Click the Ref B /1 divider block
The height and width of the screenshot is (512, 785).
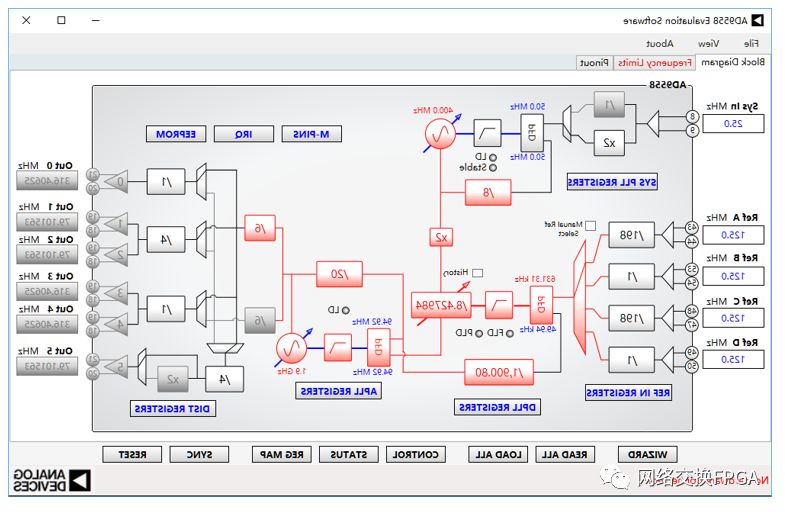coord(631,277)
